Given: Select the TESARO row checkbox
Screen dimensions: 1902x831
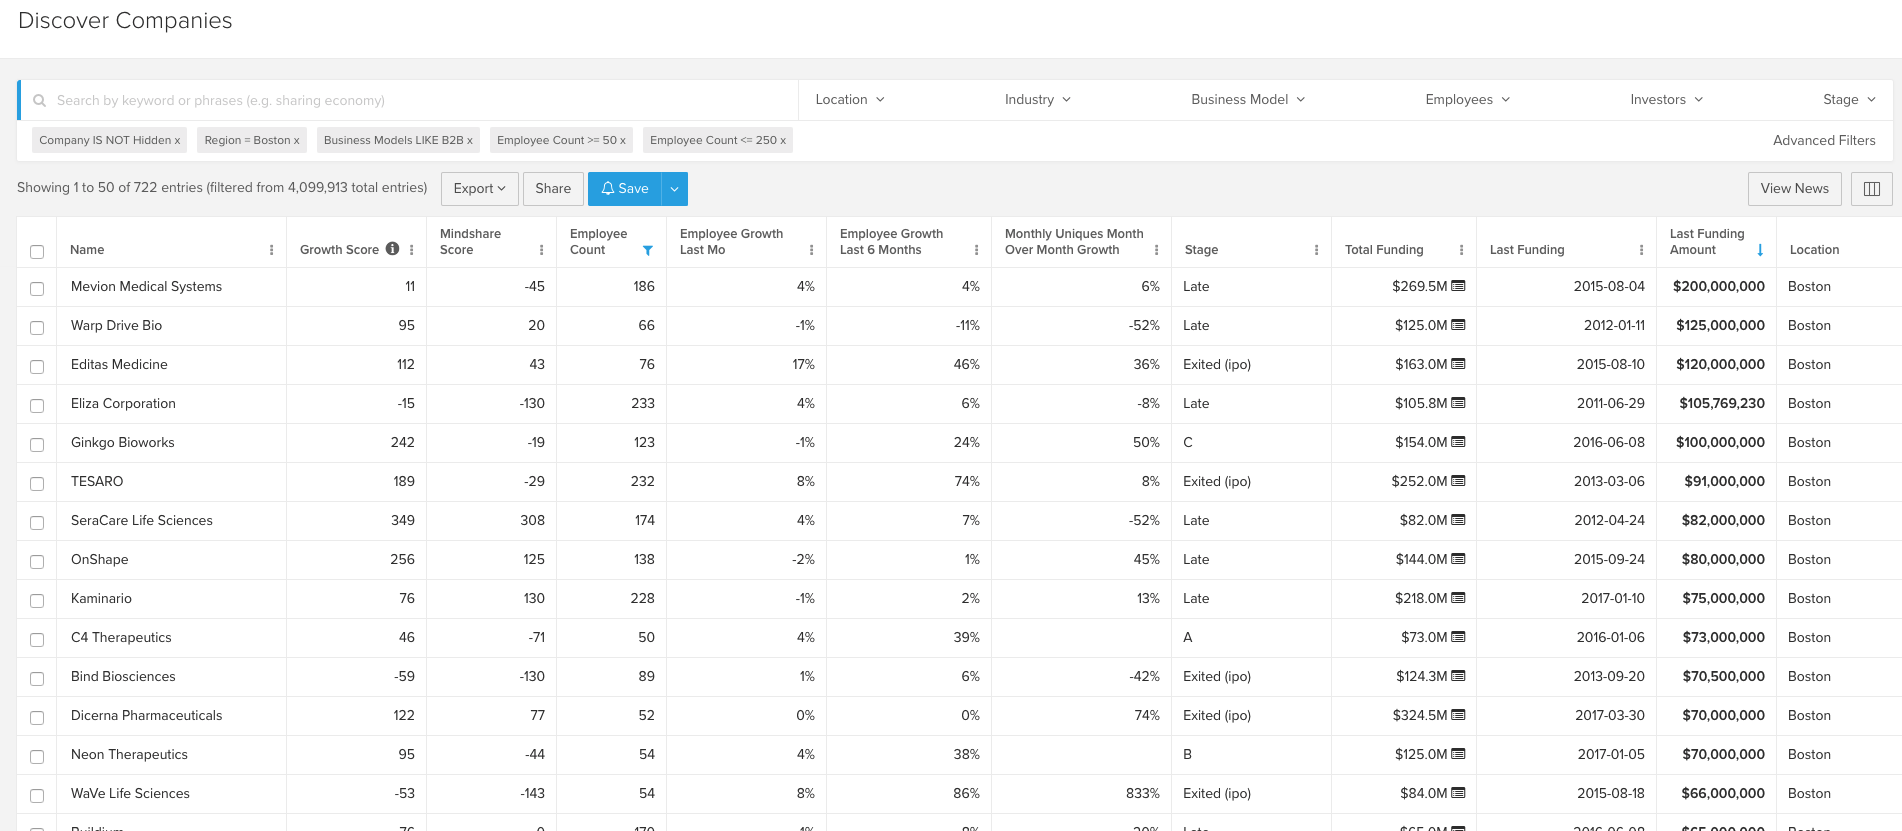Looking at the screenshot, I should click(x=37, y=484).
